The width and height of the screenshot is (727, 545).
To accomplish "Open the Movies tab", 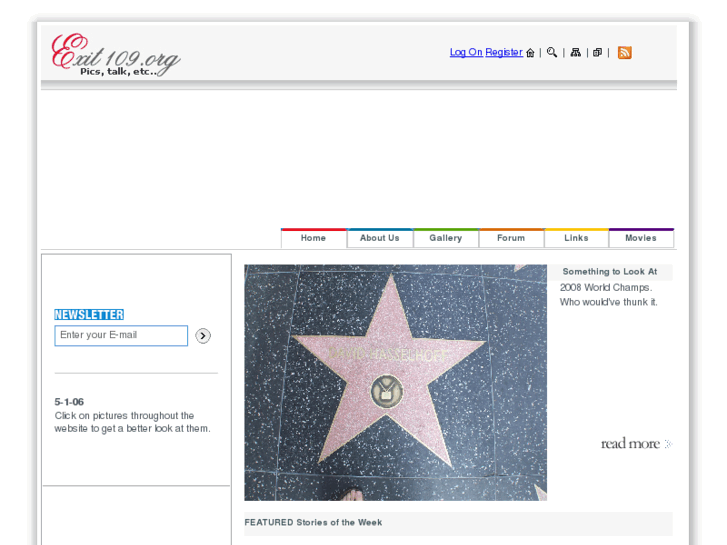I will 641,238.
